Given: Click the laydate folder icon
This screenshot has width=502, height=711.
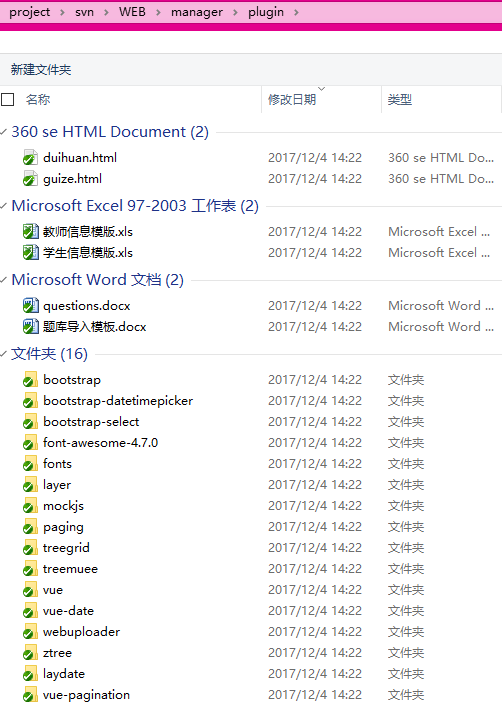Looking at the screenshot, I should (x=30, y=674).
